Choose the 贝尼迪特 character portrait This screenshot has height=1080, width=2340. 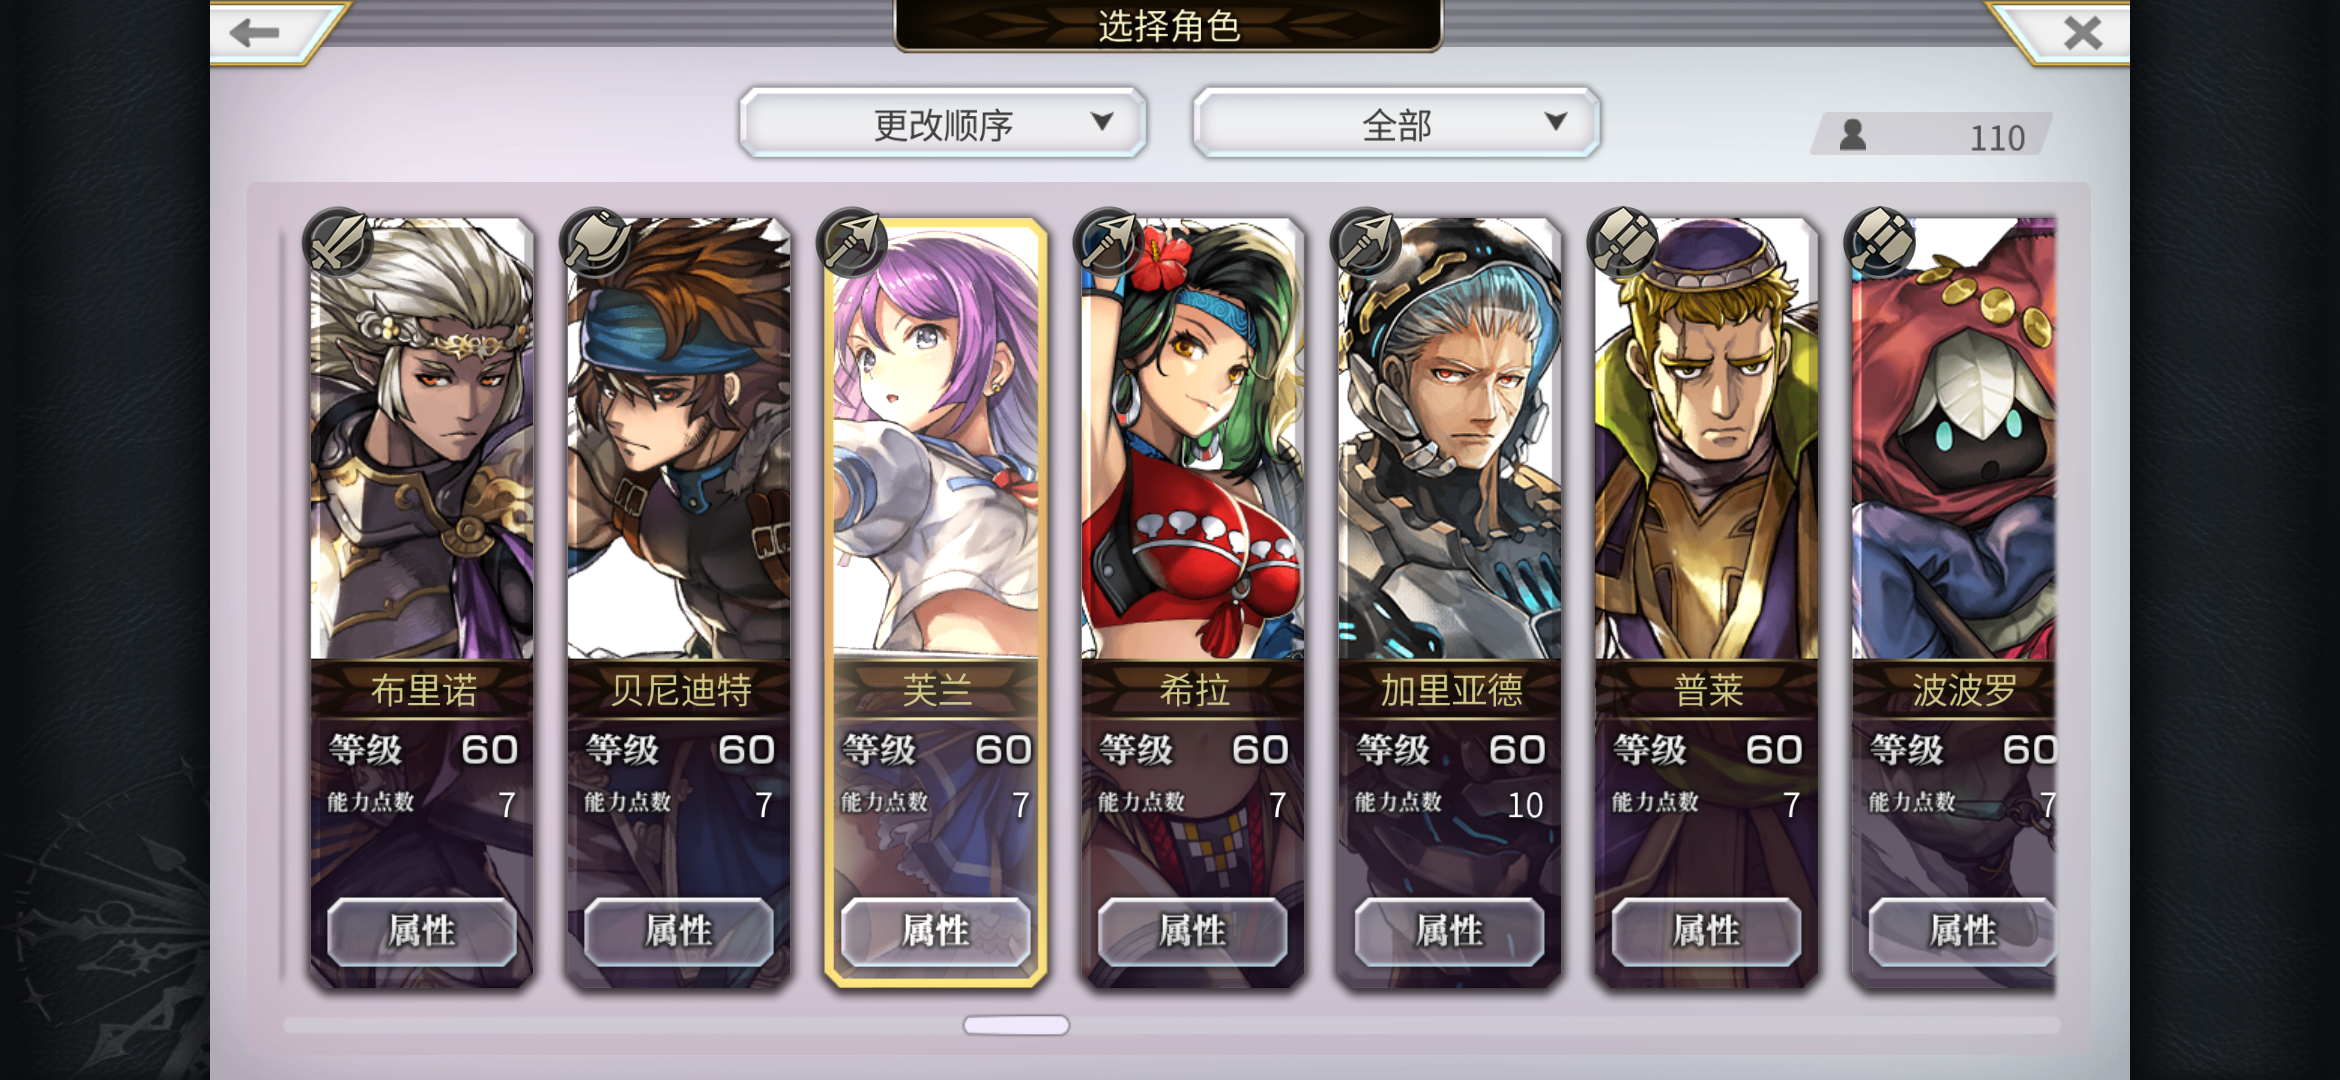point(679,440)
